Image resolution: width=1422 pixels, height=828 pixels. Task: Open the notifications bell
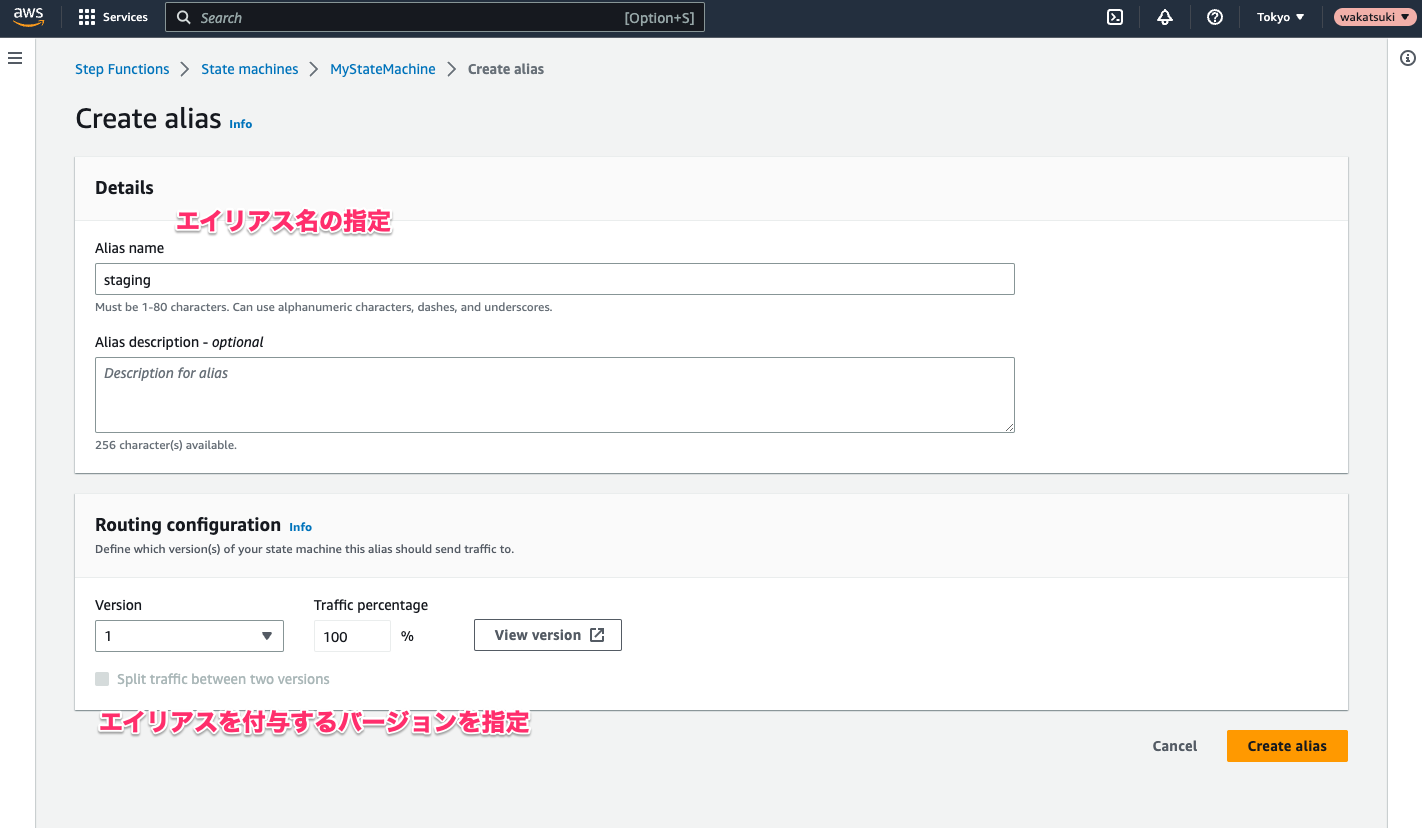[1165, 17]
